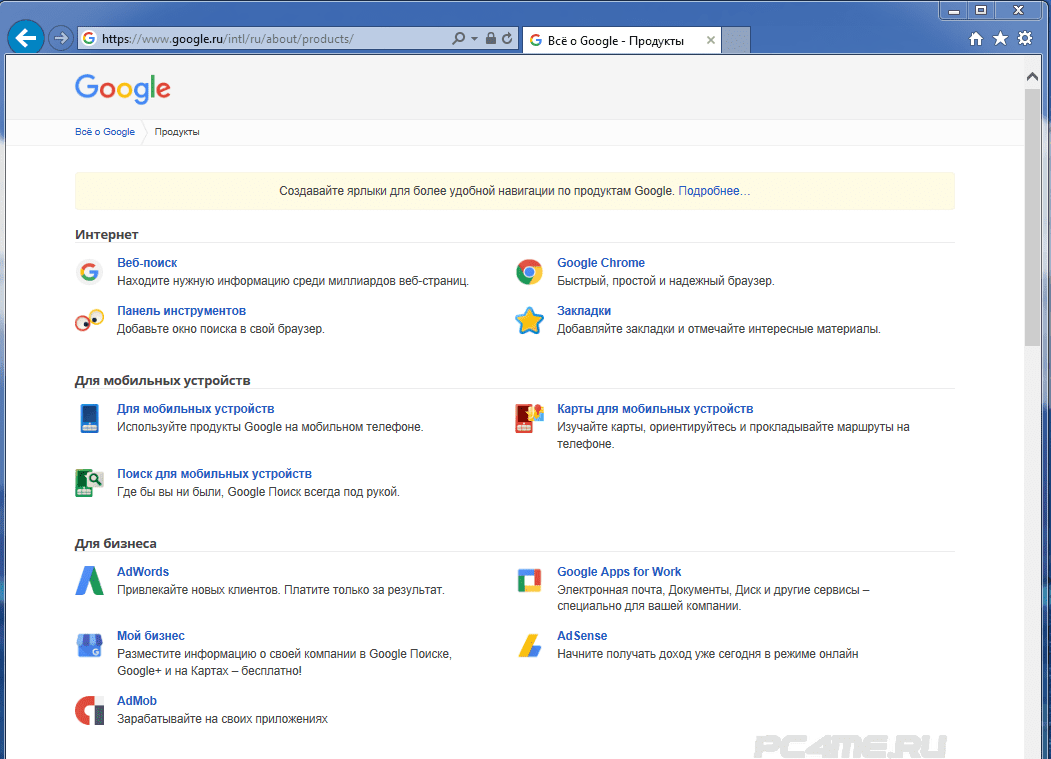
Task: Click 'Подробнее…' link in yellow banner
Action: [x=714, y=191]
